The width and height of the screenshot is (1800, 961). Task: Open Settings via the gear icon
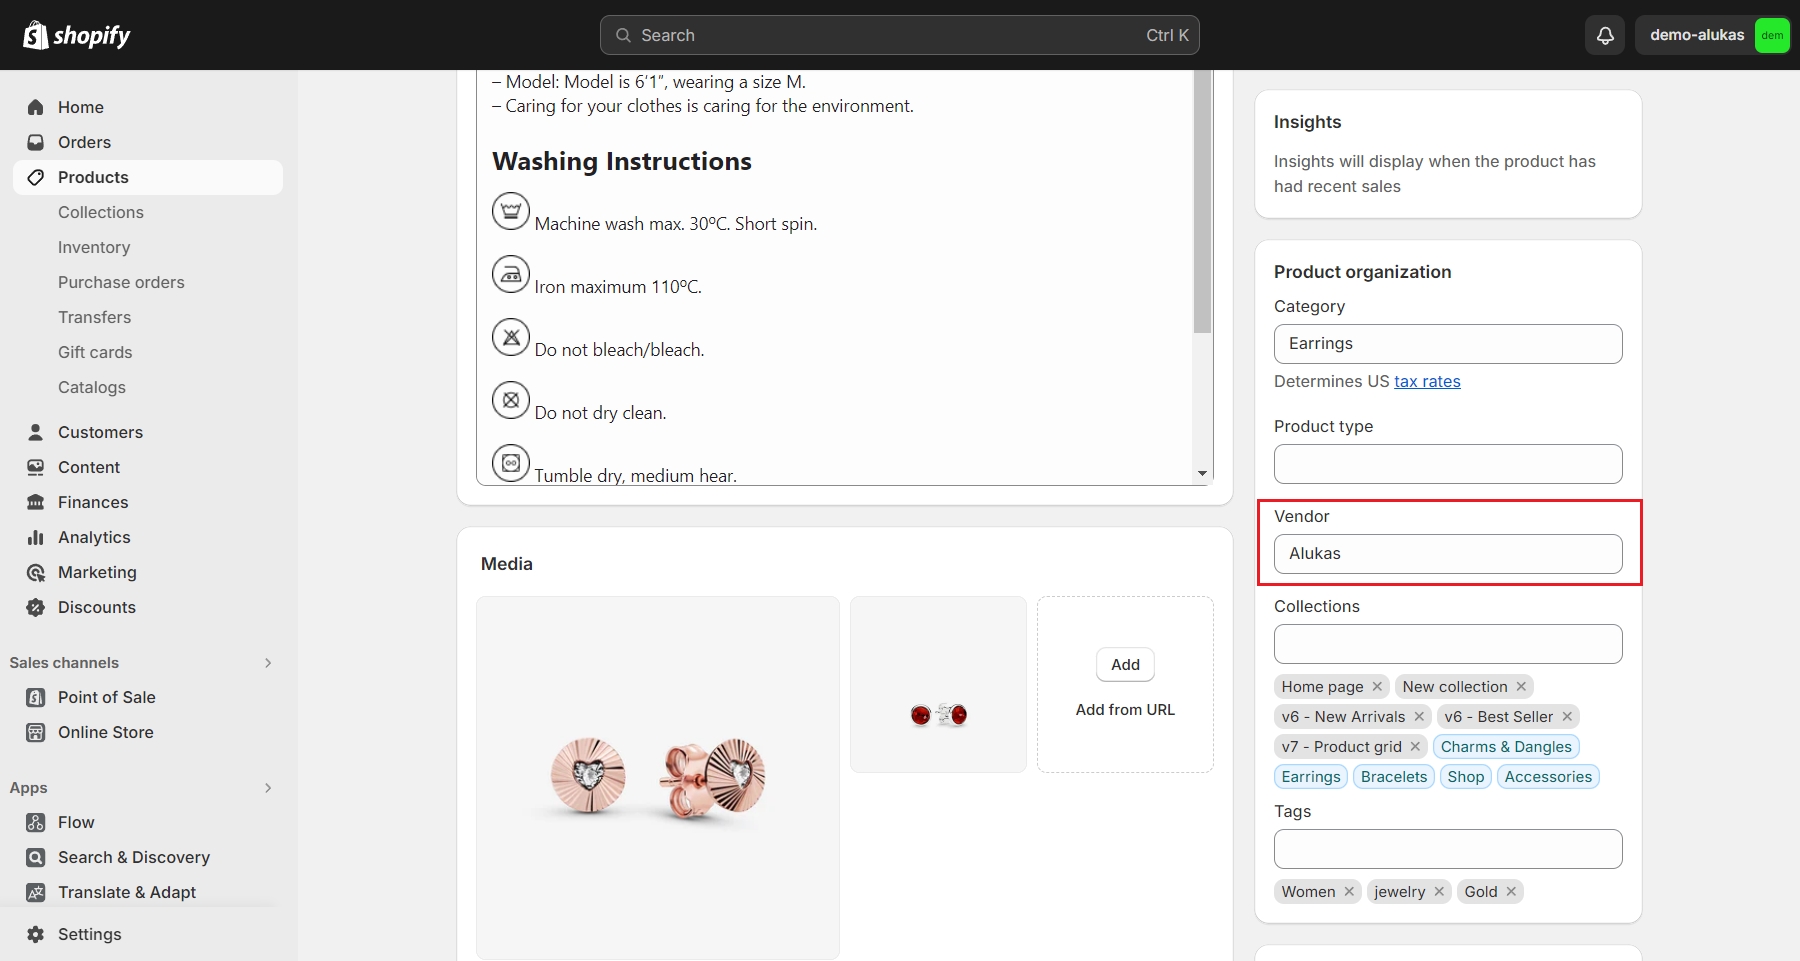[36, 934]
